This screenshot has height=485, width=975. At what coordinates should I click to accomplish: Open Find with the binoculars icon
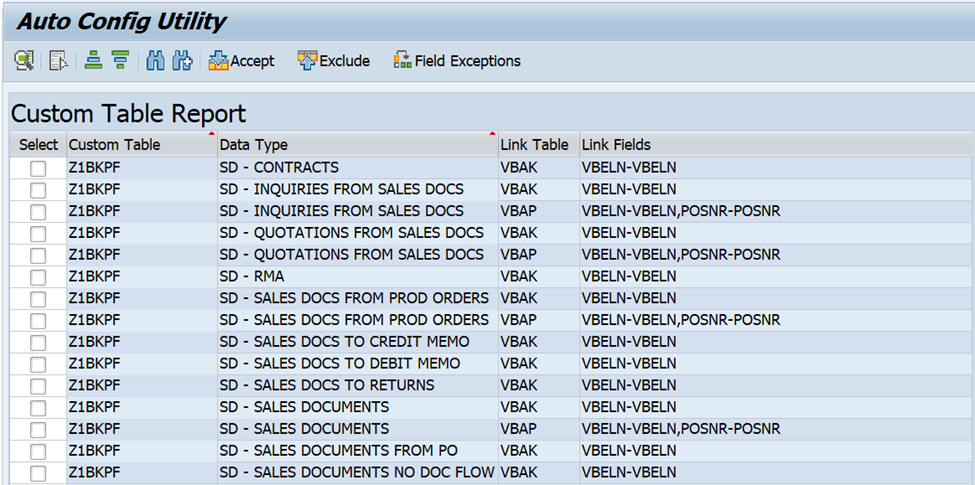[x=155, y=61]
